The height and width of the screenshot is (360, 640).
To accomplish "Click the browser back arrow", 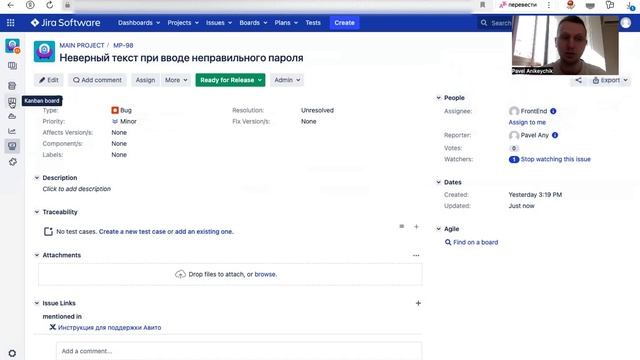I will click(x=11, y=5).
